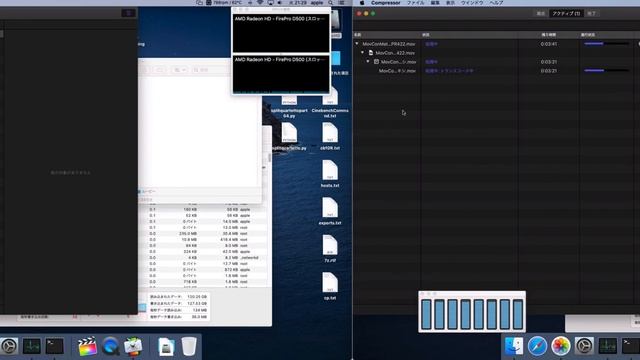Click the progress bar of the transcoding row
Image resolution: width=640 pixels, height=360 pixels.
[x=606, y=71]
